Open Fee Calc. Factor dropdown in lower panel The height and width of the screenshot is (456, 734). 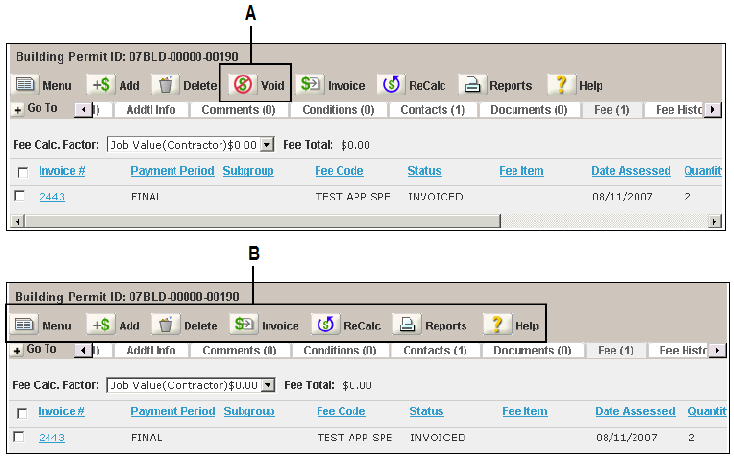coord(268,385)
